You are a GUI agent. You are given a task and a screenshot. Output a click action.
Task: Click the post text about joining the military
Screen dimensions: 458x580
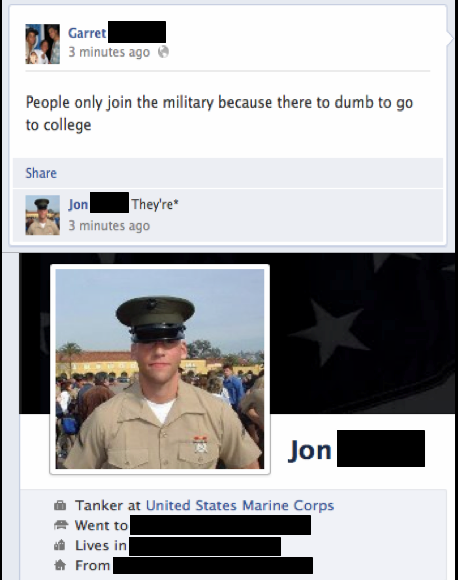click(219, 114)
